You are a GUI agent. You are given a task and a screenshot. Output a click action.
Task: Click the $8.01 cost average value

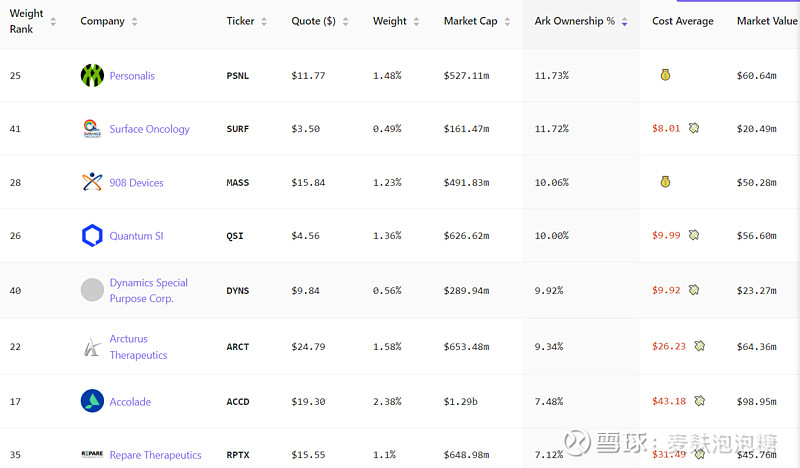coord(666,128)
